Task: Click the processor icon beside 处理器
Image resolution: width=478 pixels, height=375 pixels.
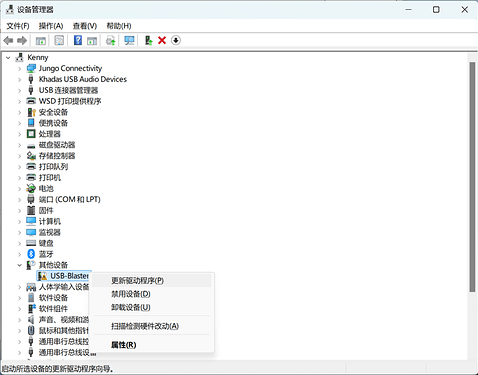Action: [x=31, y=134]
